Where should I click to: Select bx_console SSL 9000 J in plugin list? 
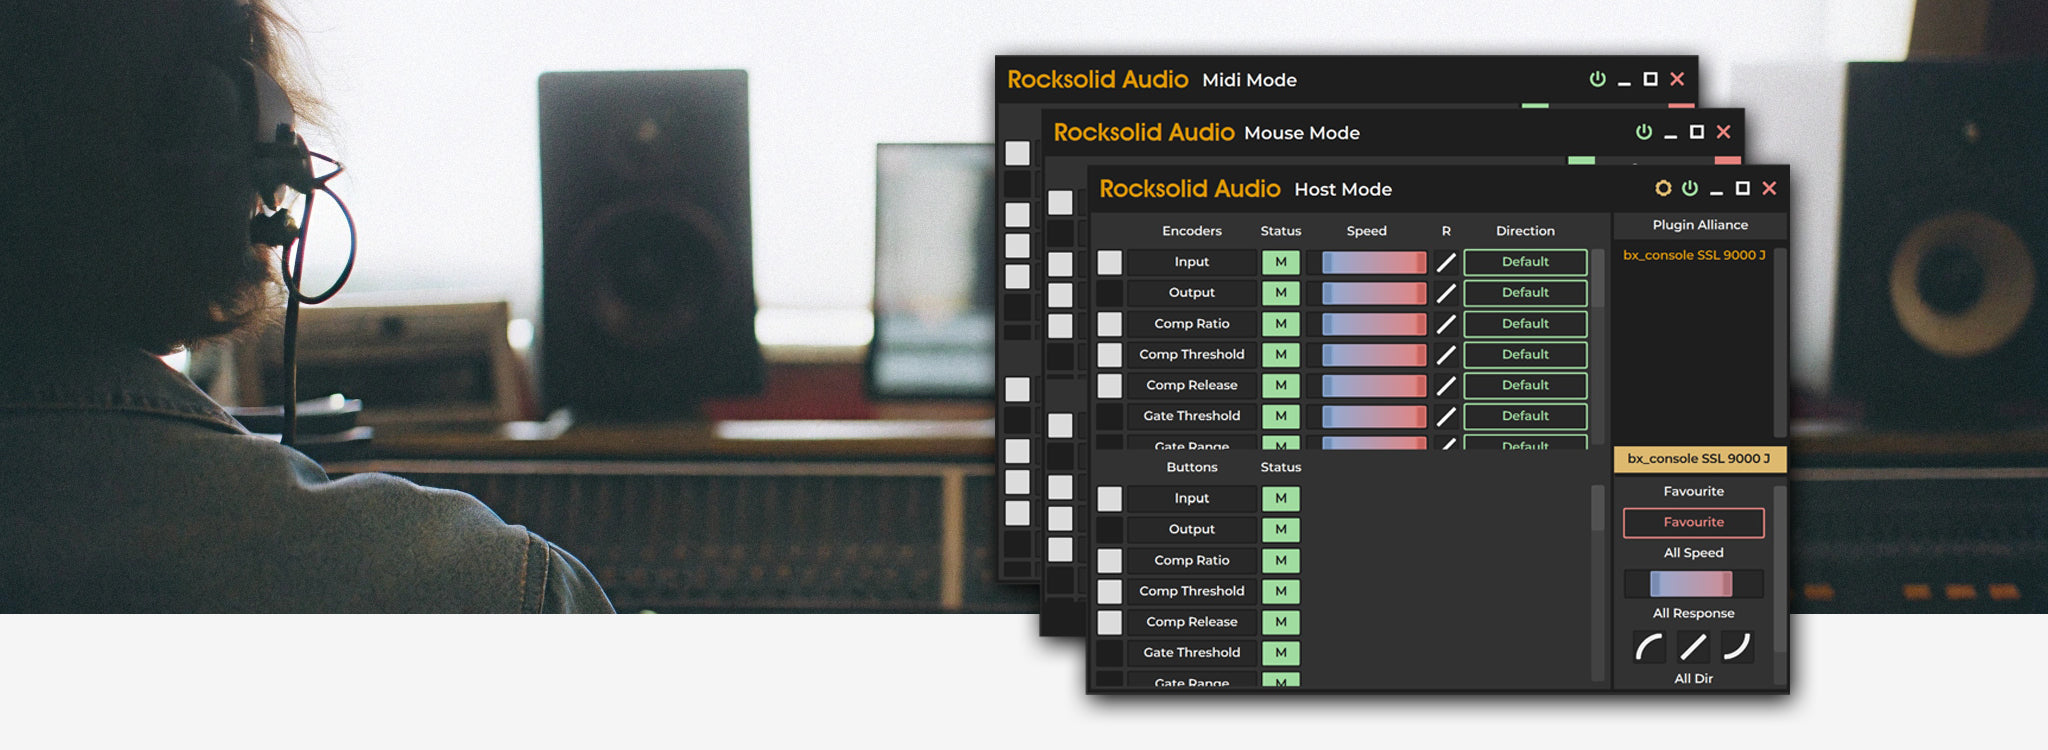[1694, 255]
